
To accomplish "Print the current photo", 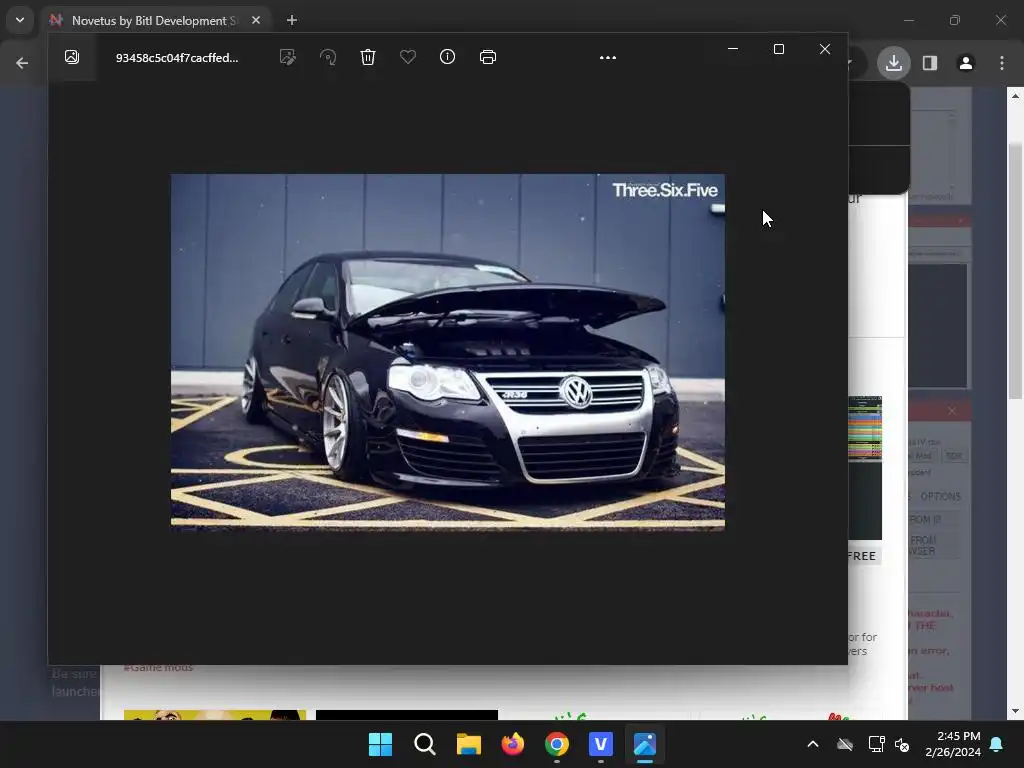I will point(488,57).
